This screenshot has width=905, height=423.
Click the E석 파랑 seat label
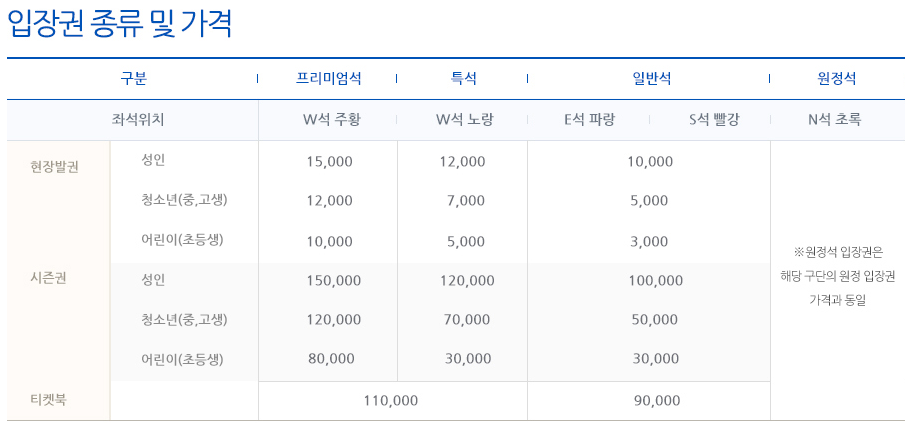(x=589, y=120)
